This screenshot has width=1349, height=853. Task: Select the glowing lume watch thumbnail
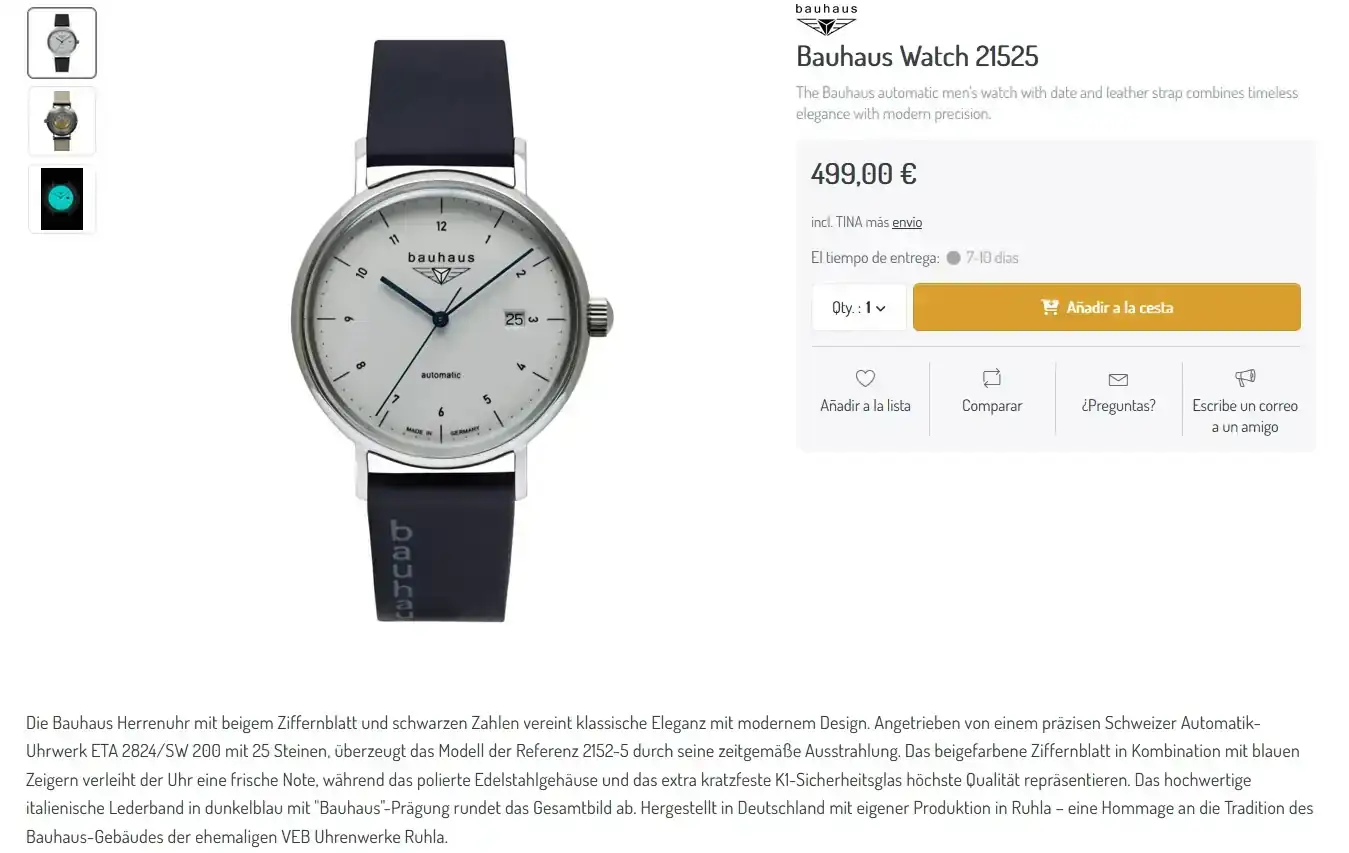coord(62,199)
